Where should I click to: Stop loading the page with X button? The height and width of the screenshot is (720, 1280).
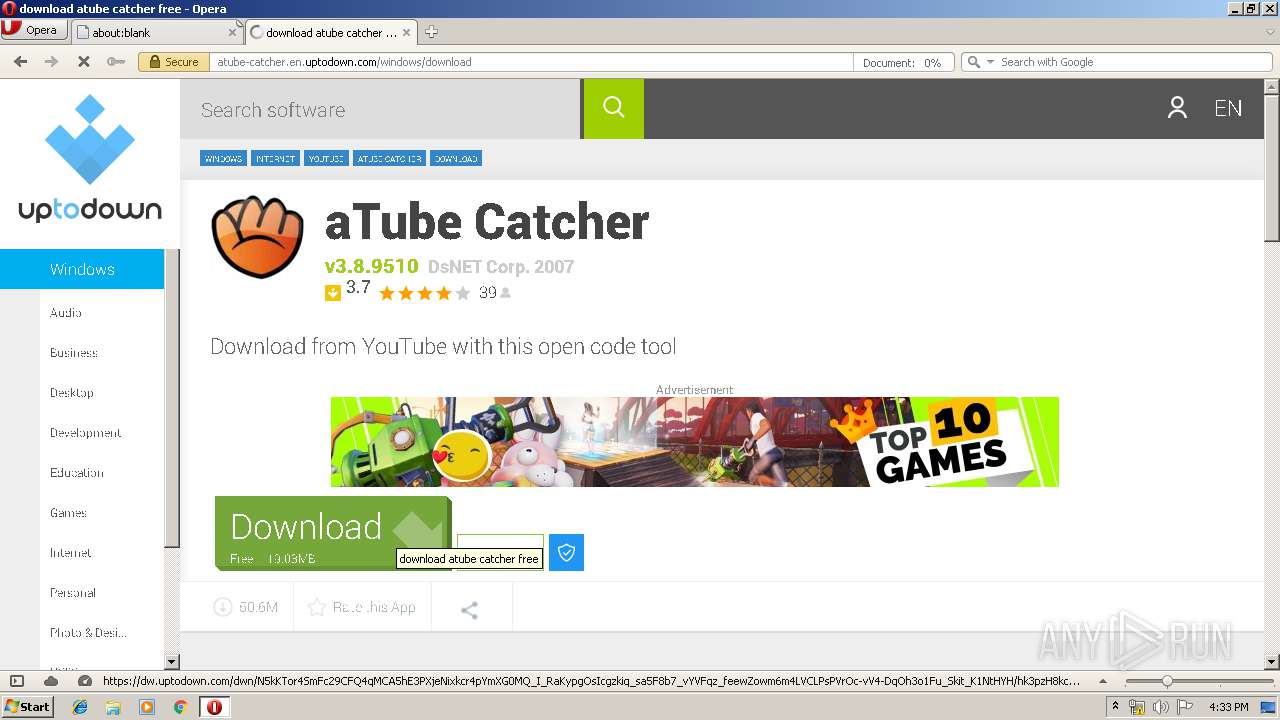[x=84, y=61]
